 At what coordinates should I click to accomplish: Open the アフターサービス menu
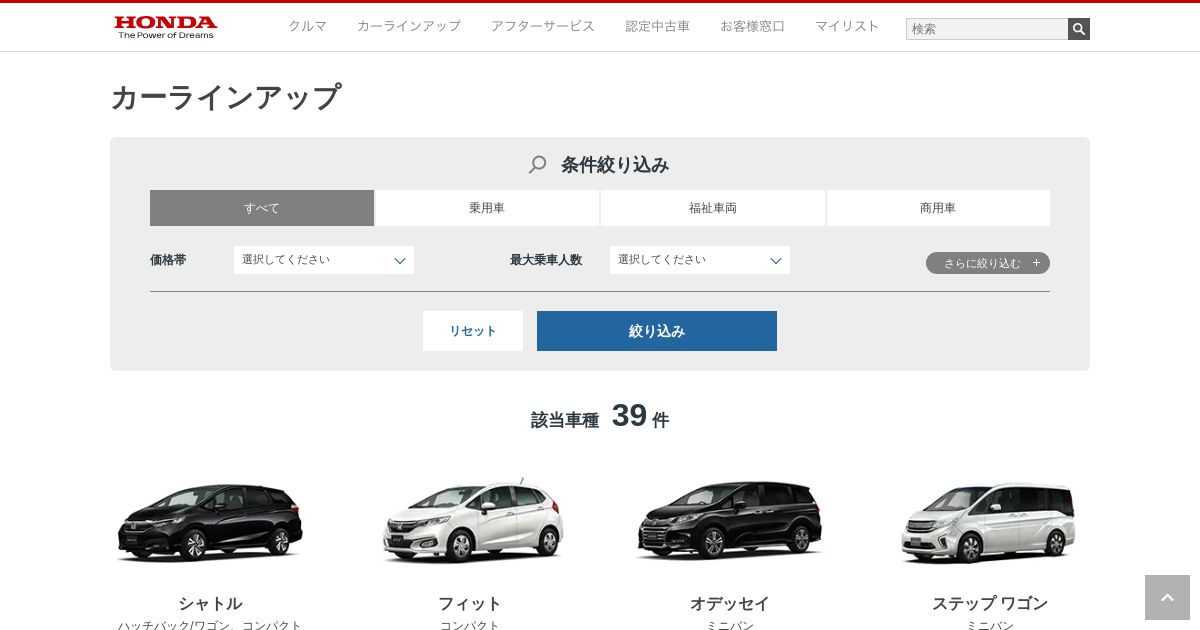pos(543,26)
